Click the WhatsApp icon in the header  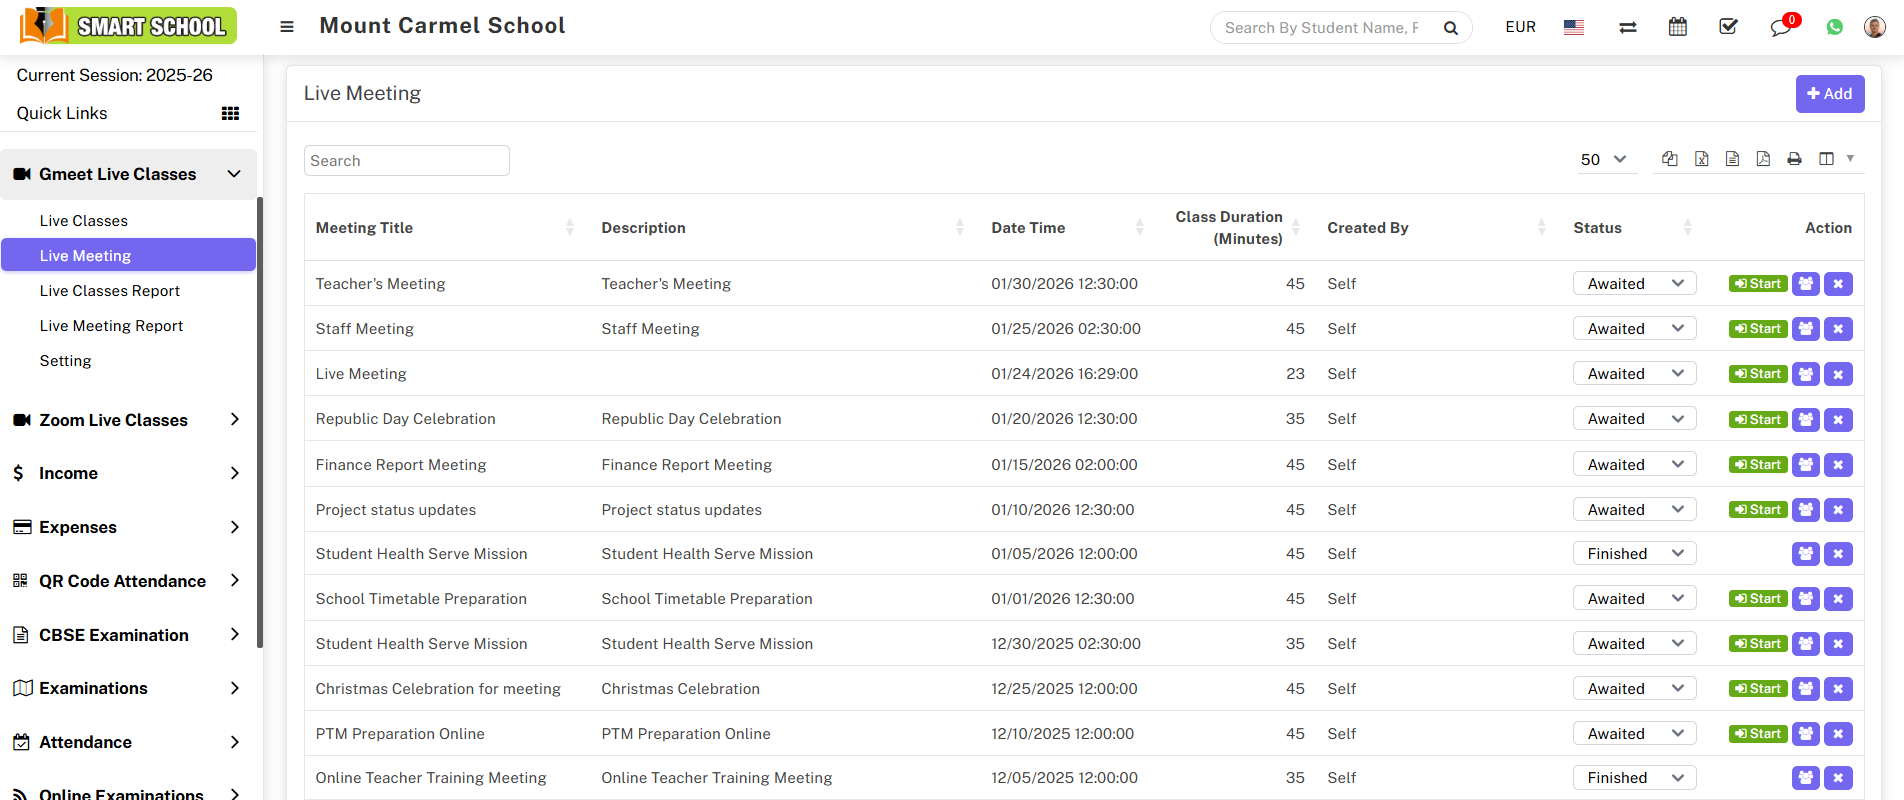click(1834, 27)
